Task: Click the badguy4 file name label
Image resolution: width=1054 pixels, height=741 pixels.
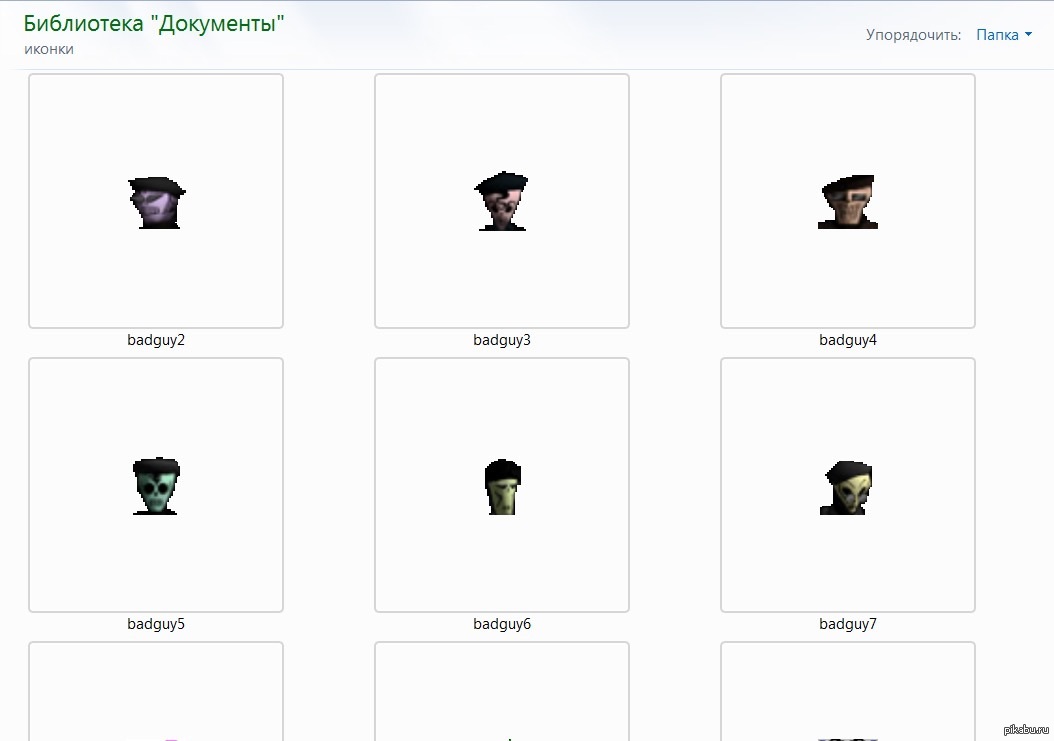Action: pos(848,340)
